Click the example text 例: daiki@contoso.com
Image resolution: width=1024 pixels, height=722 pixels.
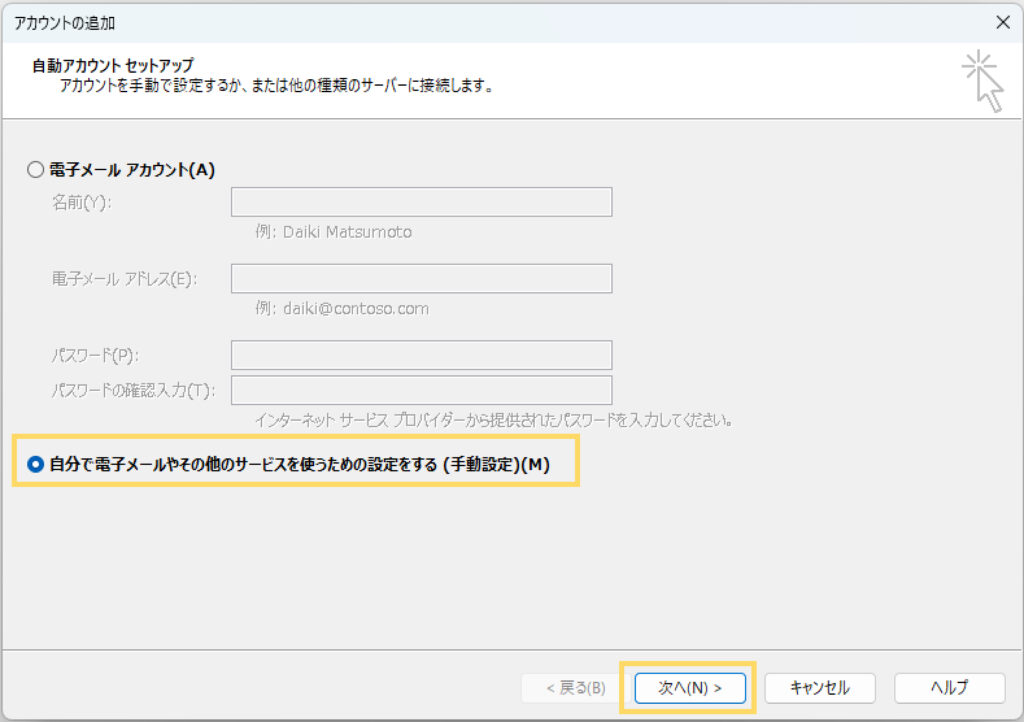click(342, 308)
